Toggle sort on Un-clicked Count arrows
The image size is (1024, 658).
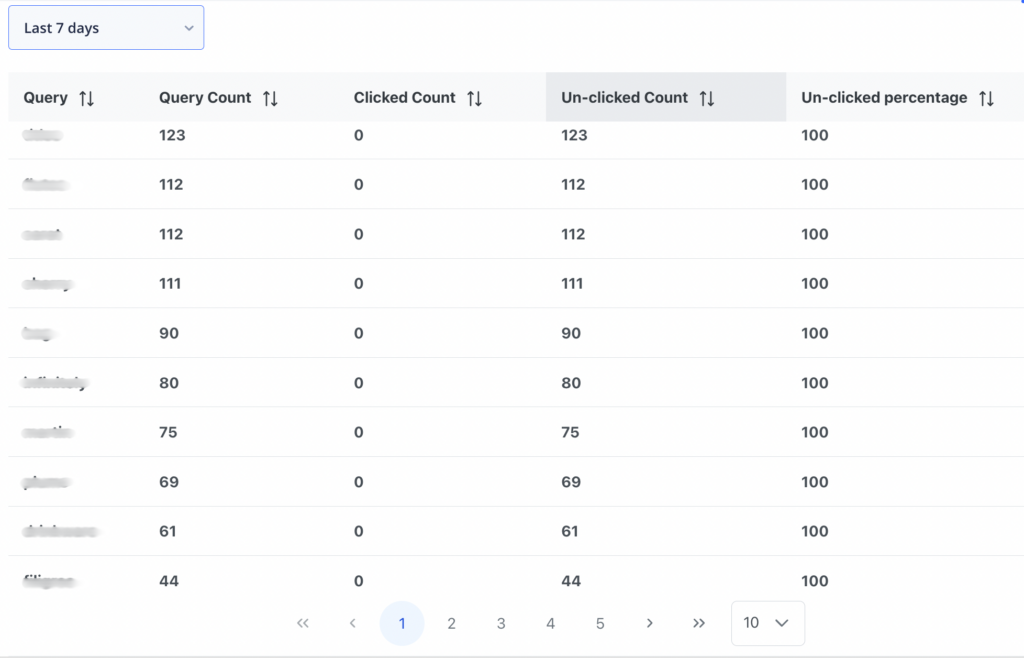click(x=707, y=98)
